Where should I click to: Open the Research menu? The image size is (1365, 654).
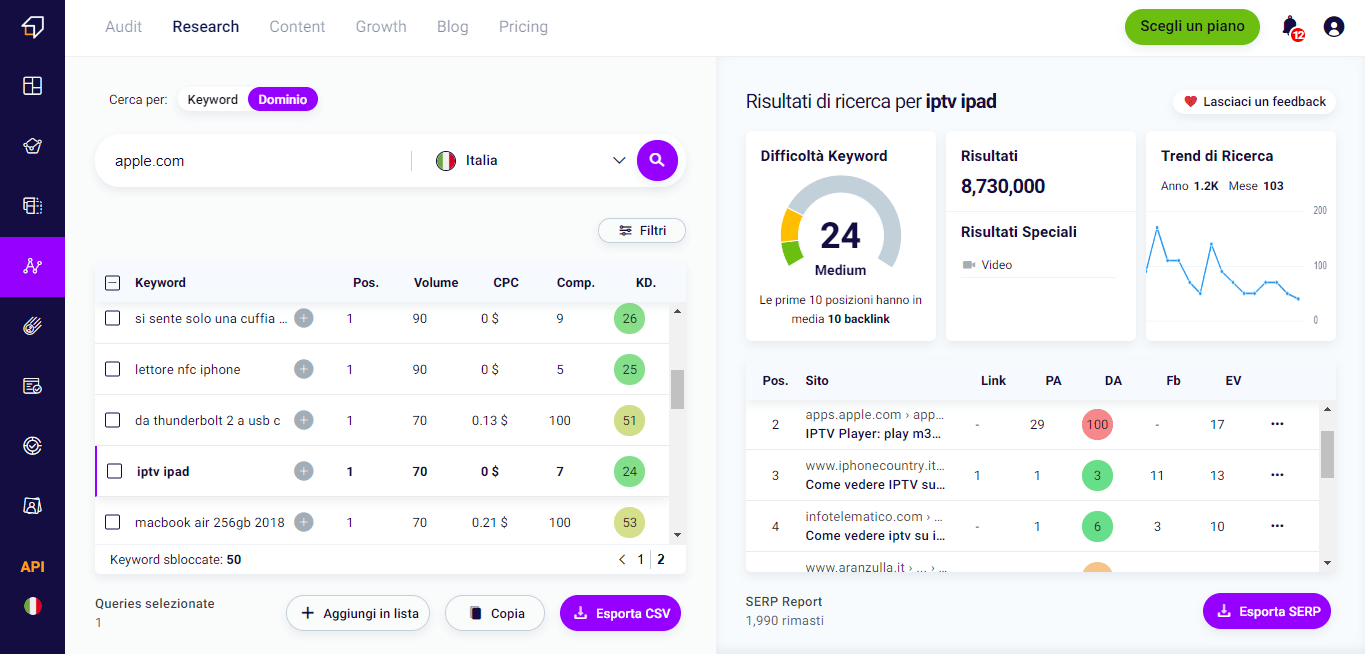pyautogui.click(x=206, y=27)
